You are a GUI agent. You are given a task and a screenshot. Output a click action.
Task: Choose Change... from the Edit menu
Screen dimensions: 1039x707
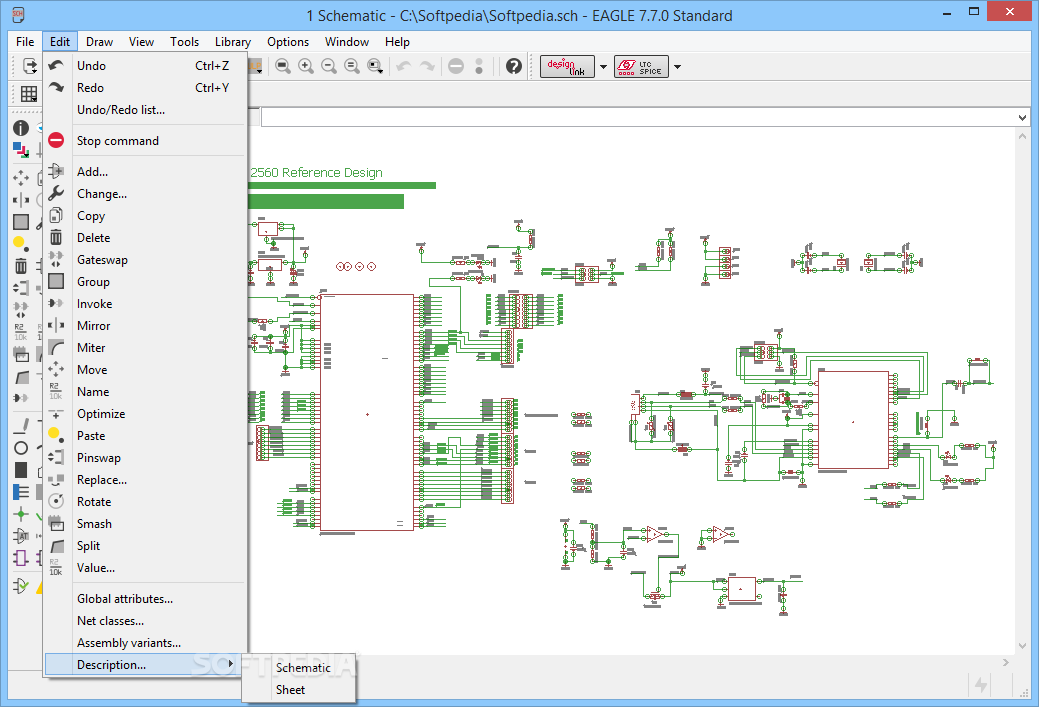coord(145,193)
